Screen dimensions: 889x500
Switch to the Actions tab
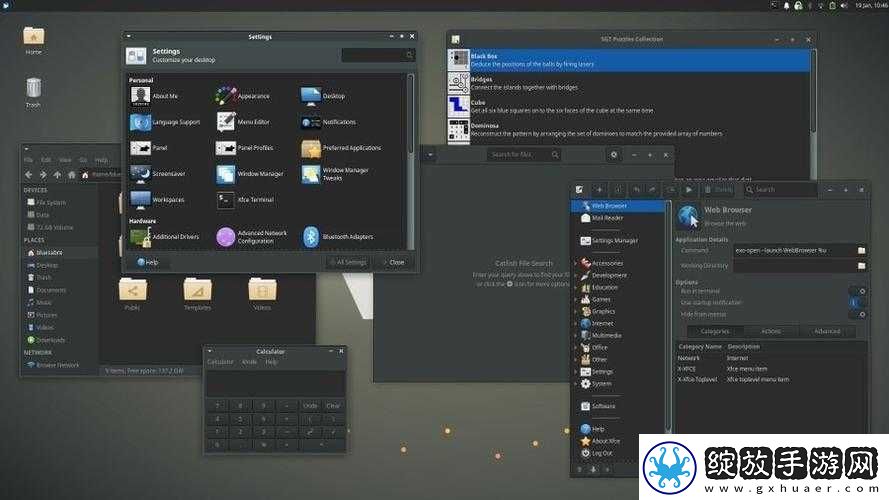click(771, 331)
